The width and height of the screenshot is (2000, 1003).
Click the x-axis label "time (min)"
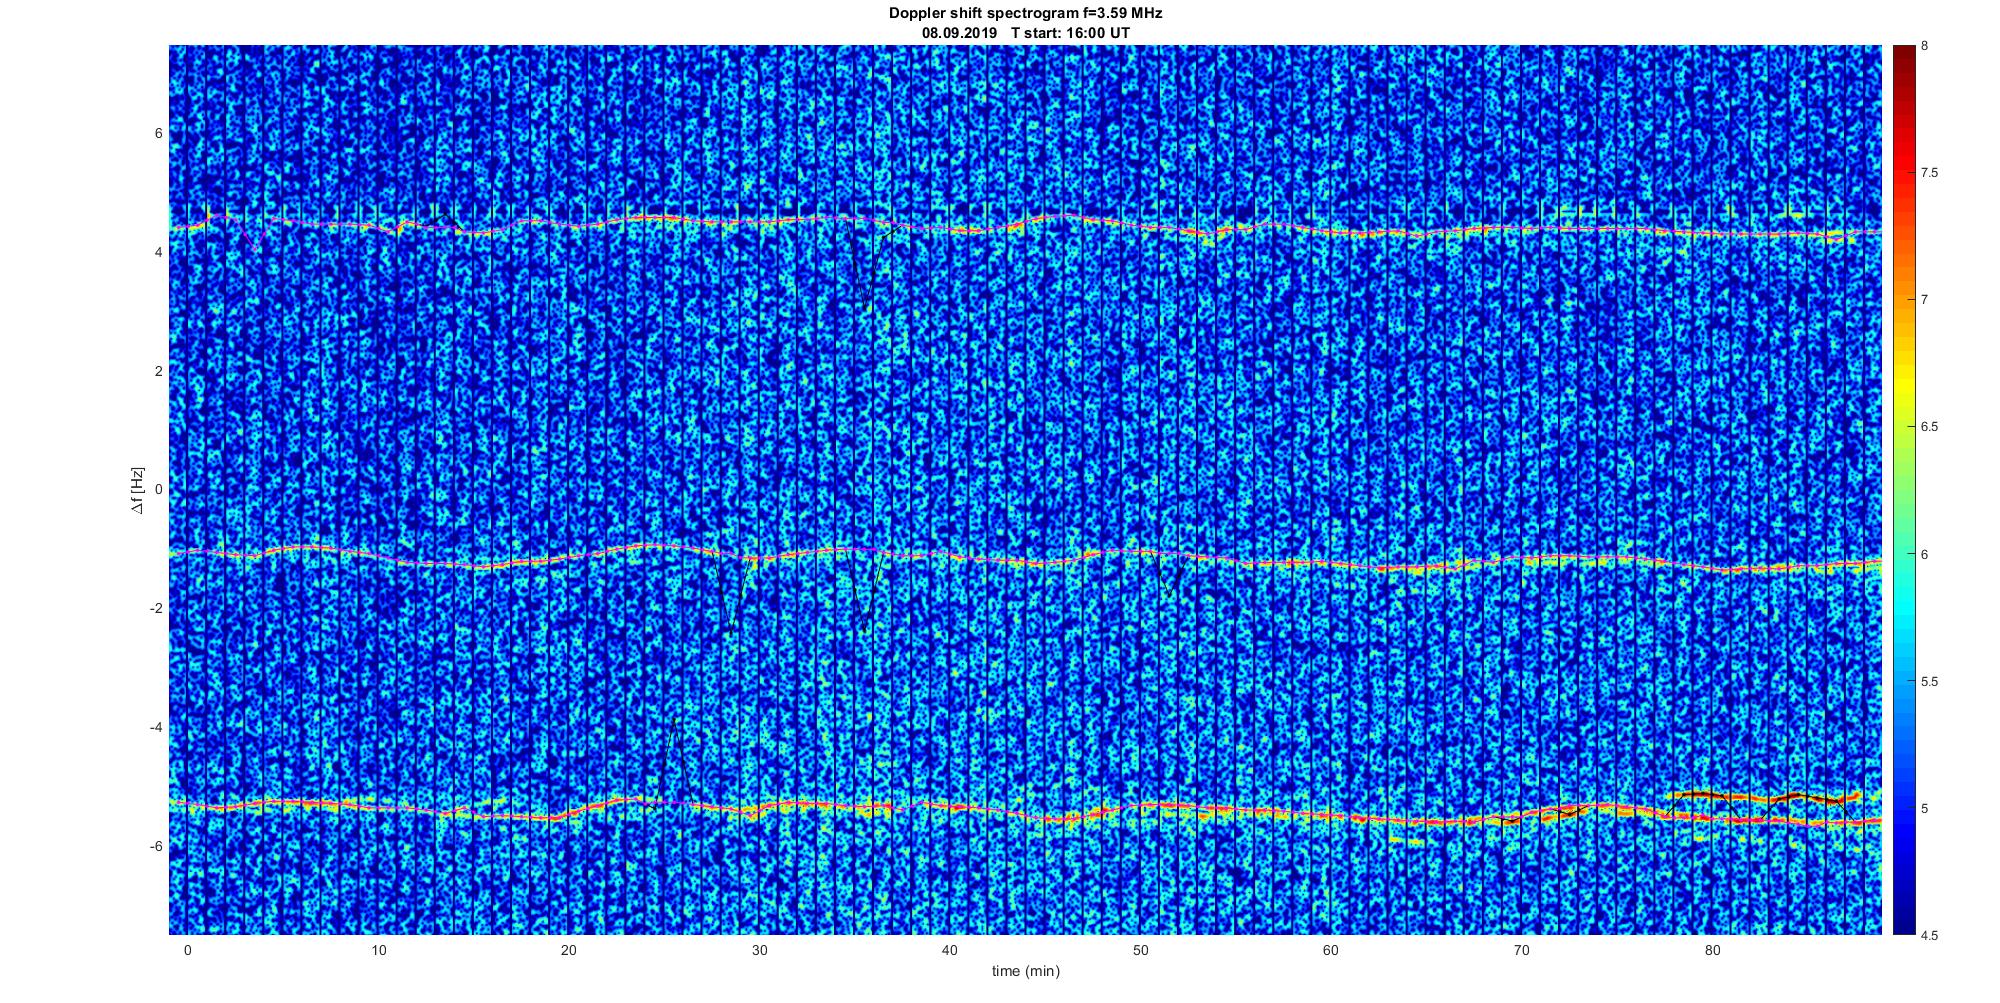1026,971
